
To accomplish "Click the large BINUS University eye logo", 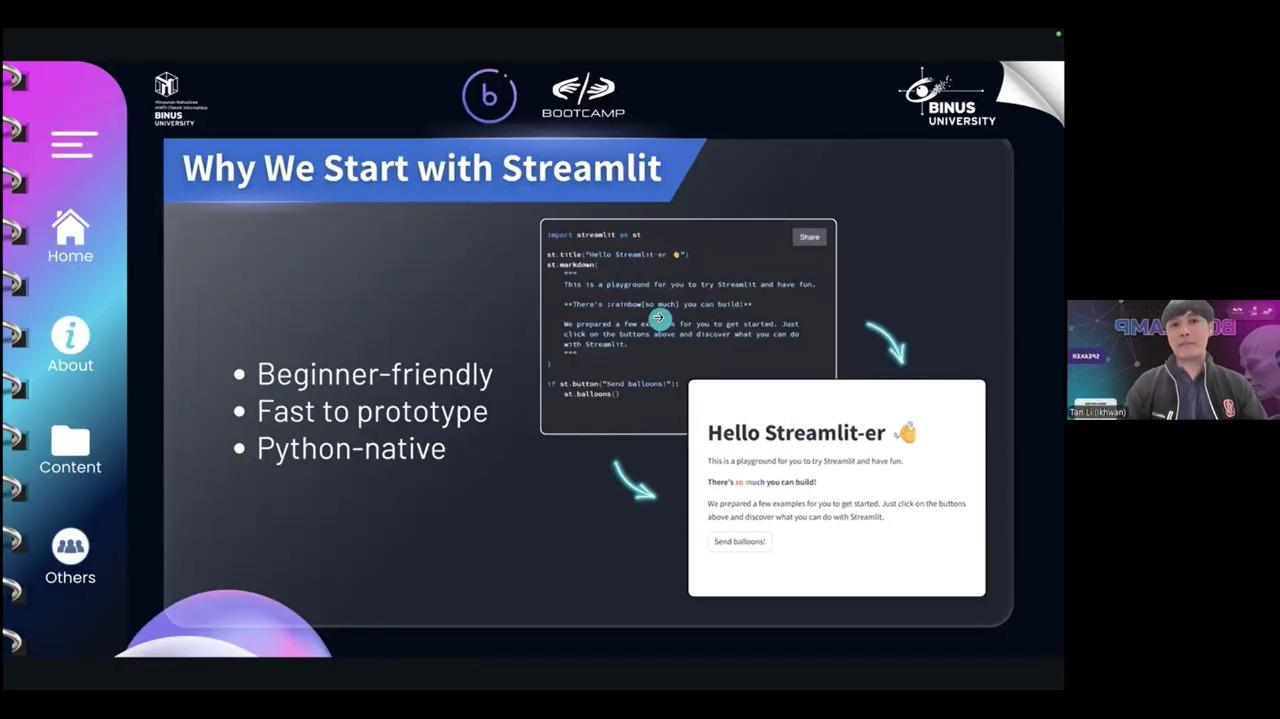I will [946, 98].
